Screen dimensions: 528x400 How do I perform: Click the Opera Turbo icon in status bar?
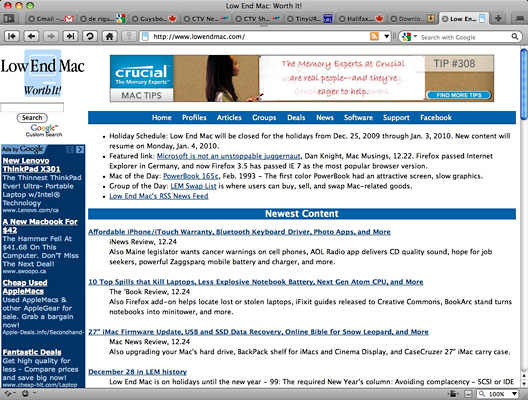pos(25,393)
